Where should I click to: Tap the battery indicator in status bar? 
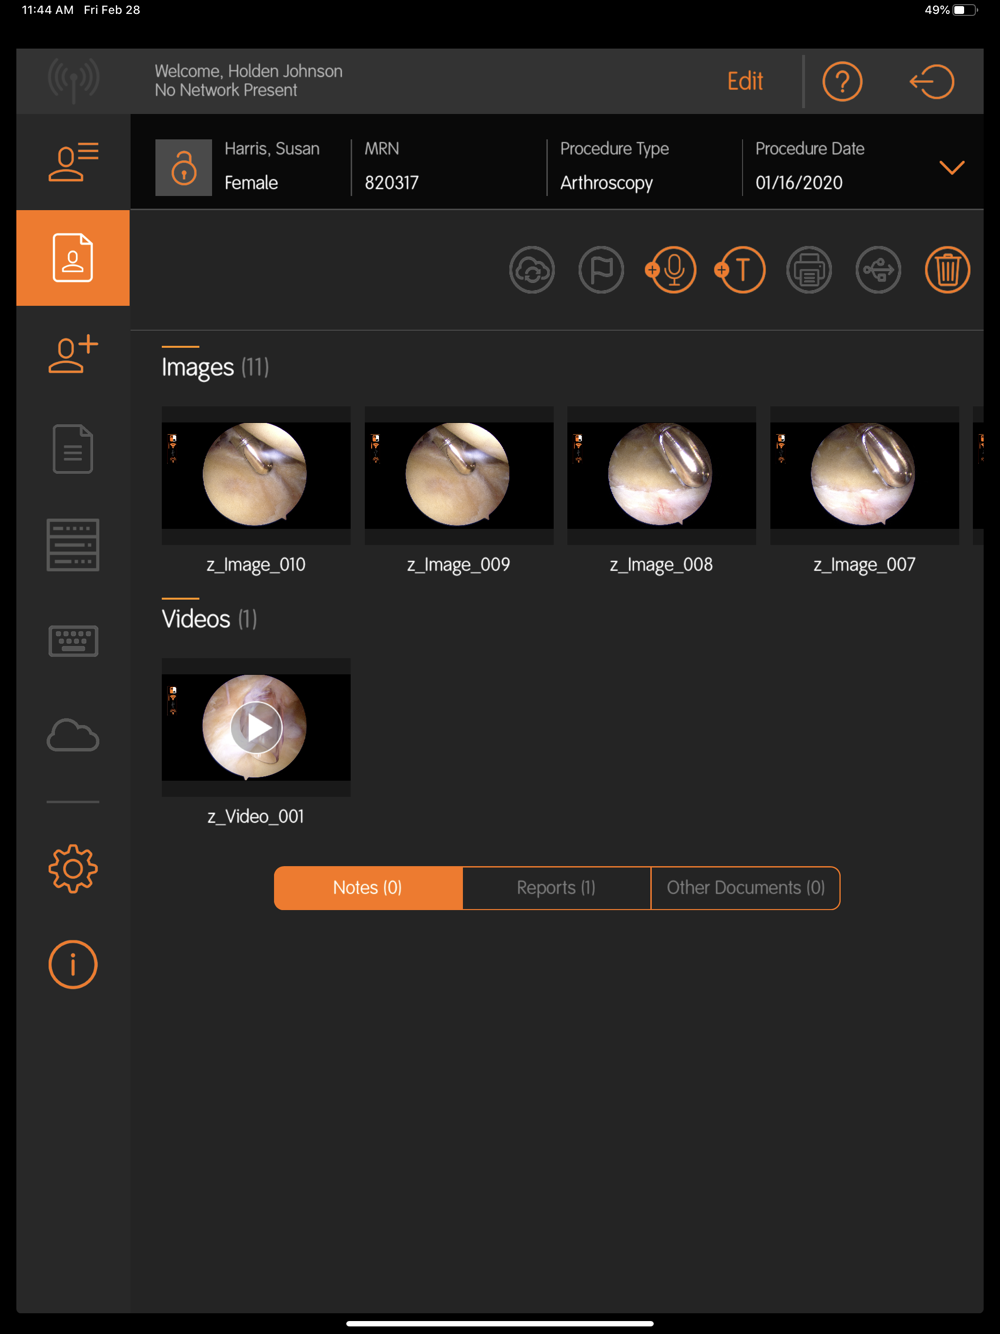pos(965,10)
